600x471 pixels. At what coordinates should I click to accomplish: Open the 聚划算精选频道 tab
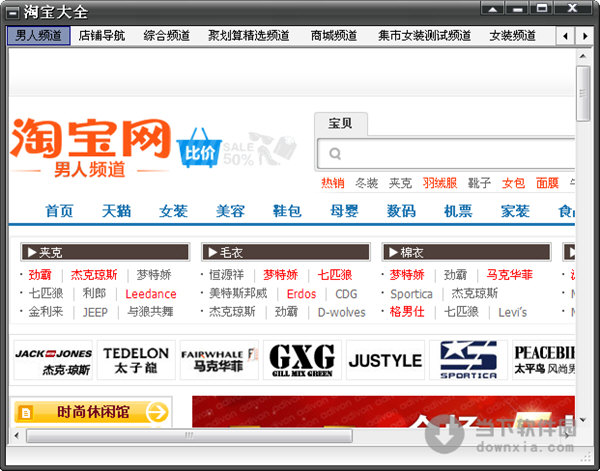point(248,36)
